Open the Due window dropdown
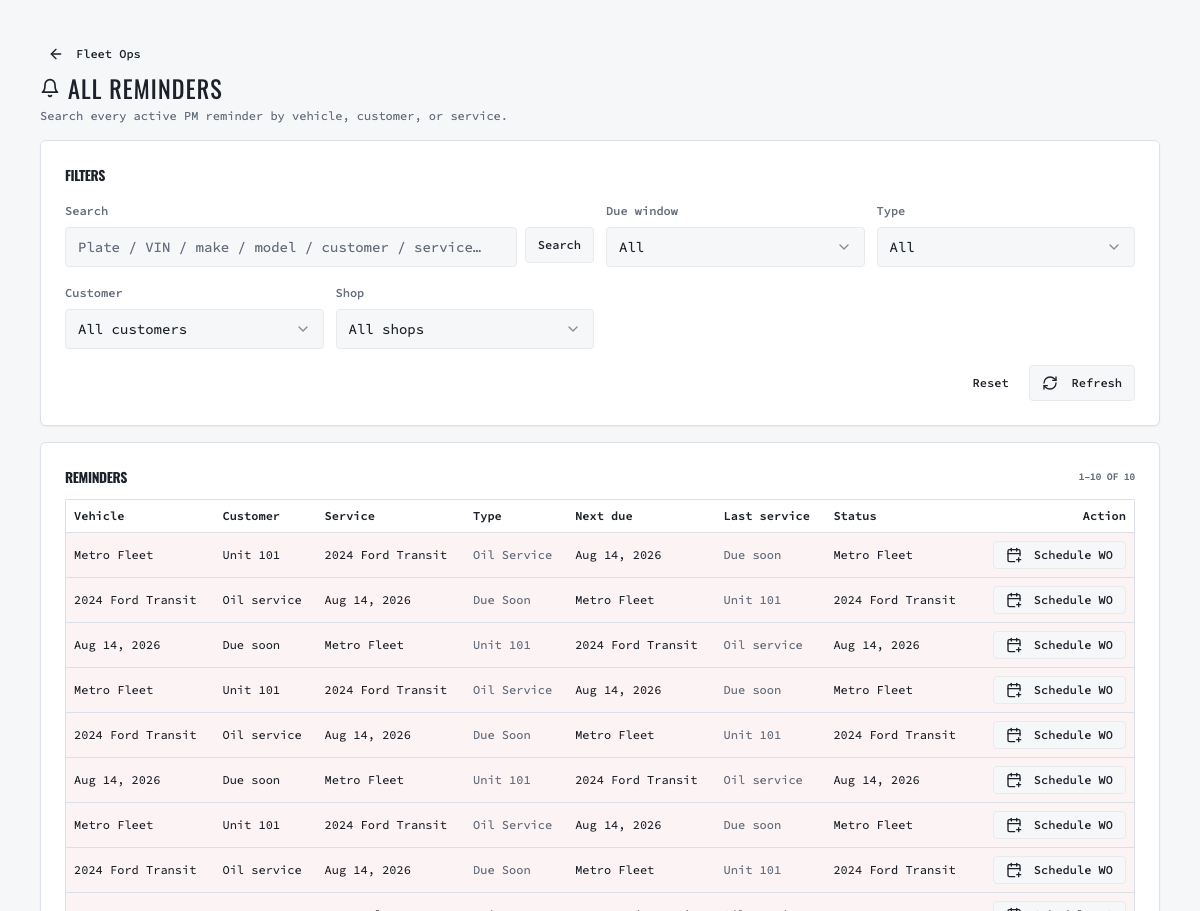The width and height of the screenshot is (1200, 911). tap(735, 247)
